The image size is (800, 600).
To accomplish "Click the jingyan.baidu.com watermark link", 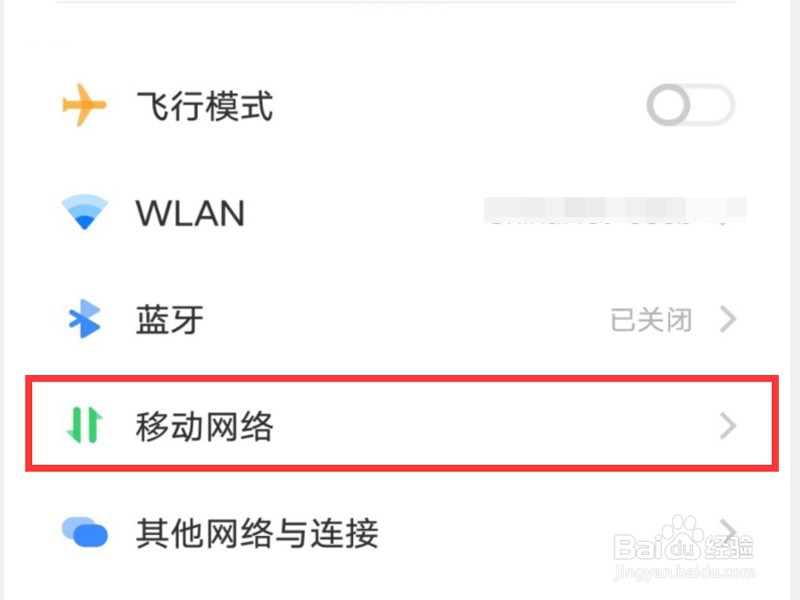I will point(683,572).
